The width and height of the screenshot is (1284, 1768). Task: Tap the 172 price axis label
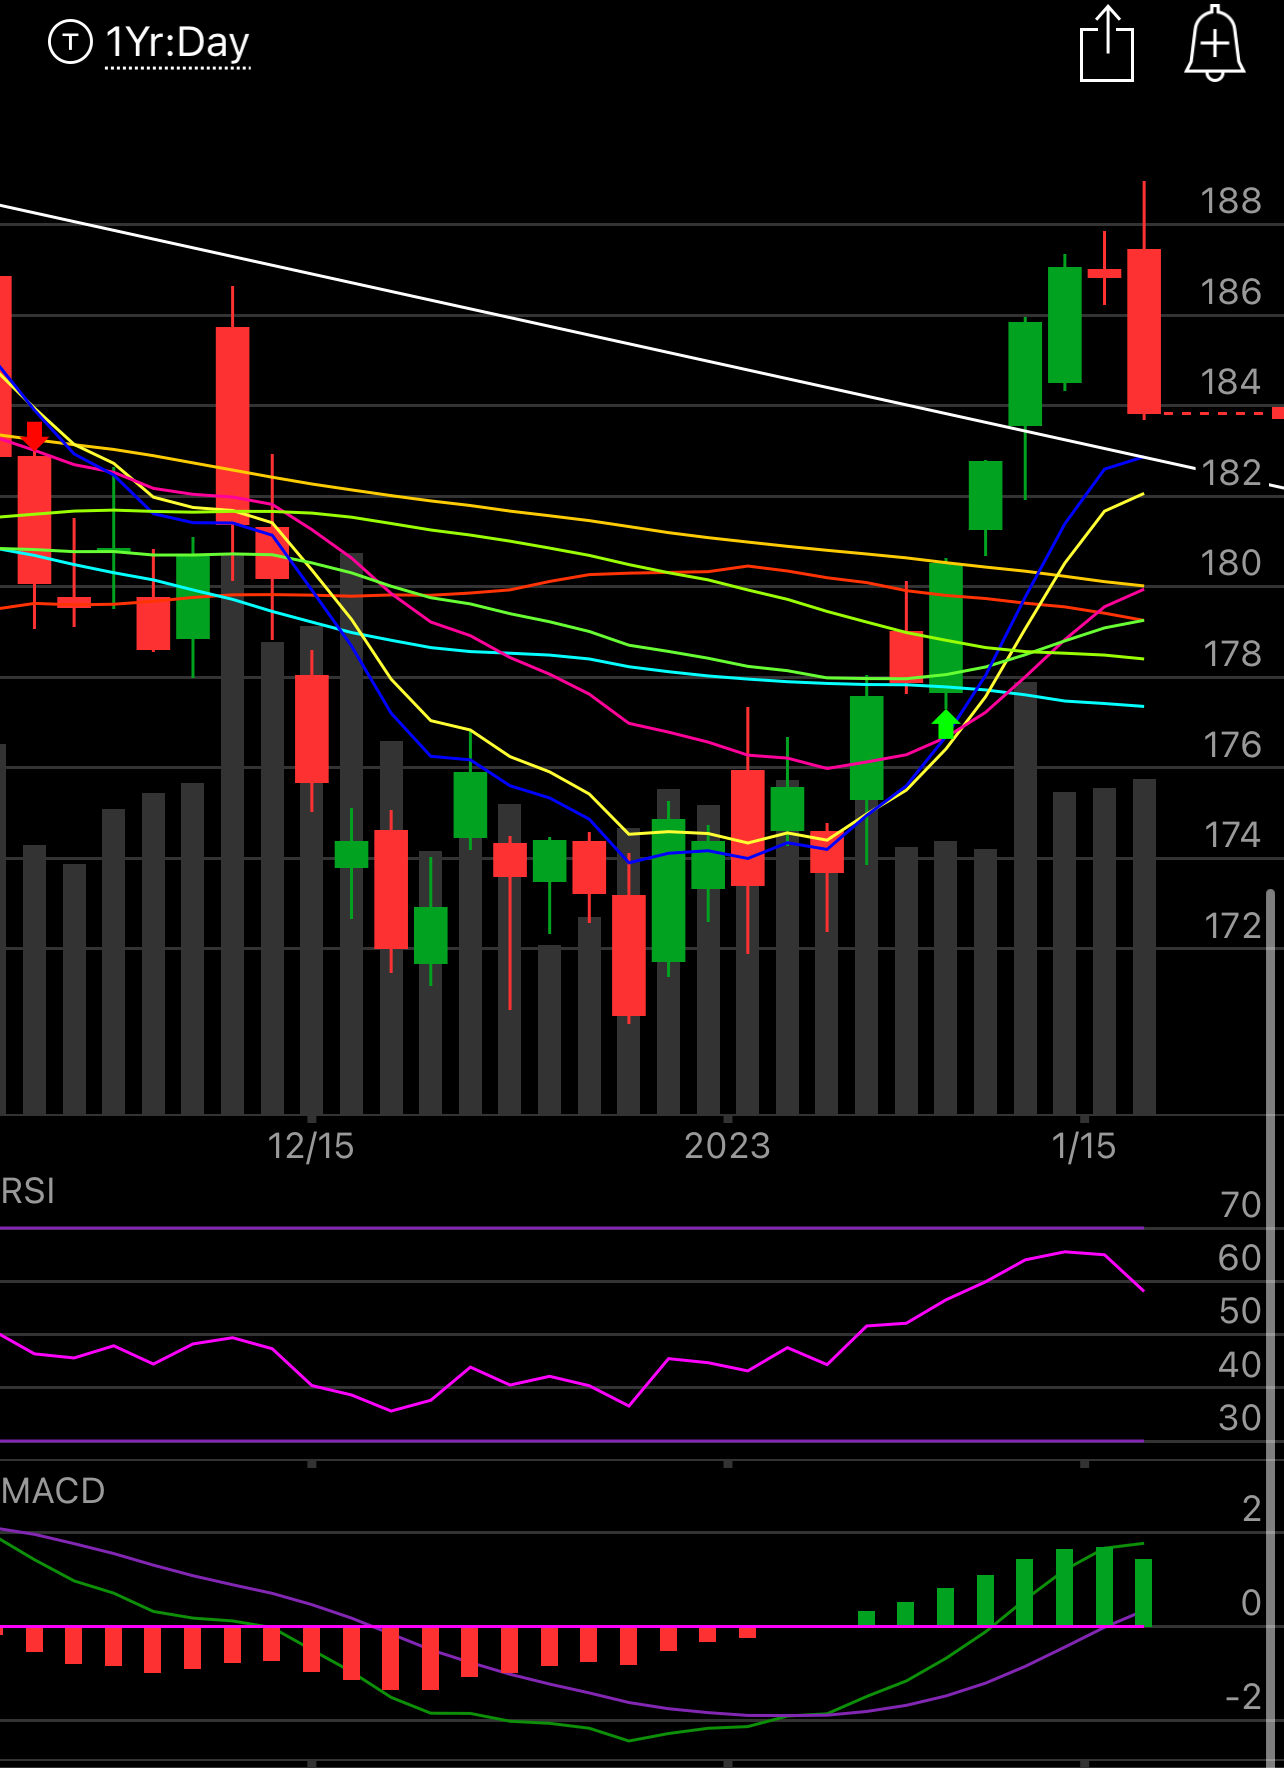tap(1231, 926)
